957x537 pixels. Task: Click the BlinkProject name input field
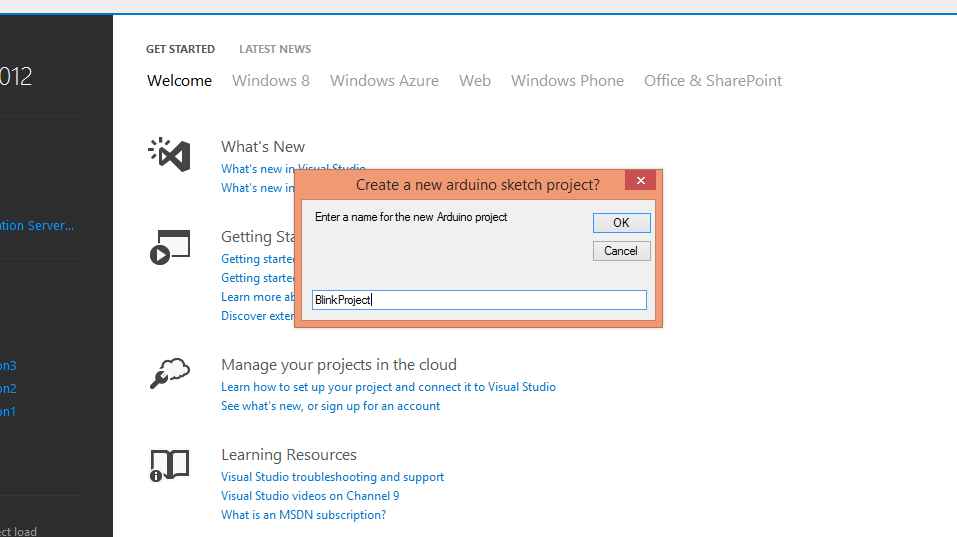pos(479,300)
